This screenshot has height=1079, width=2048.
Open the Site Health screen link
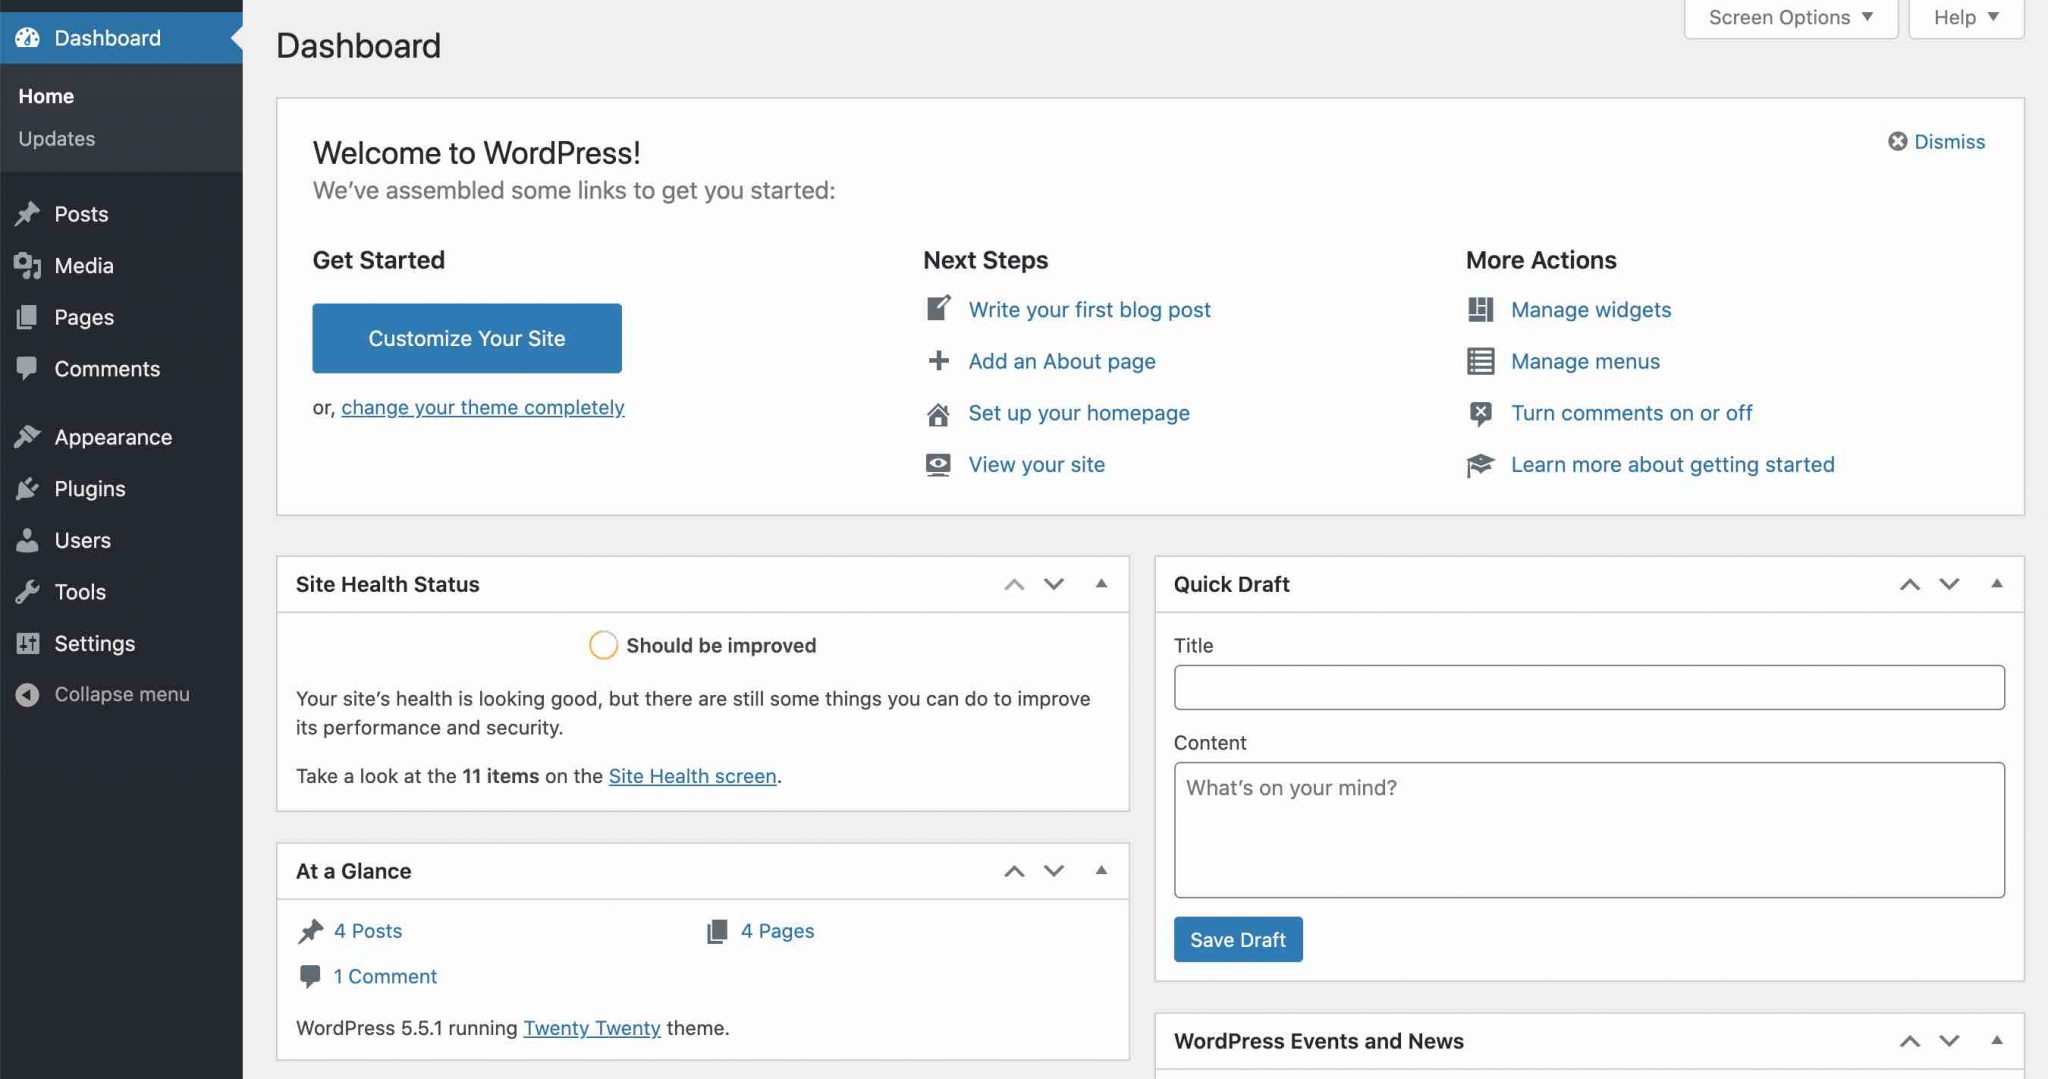(x=692, y=776)
